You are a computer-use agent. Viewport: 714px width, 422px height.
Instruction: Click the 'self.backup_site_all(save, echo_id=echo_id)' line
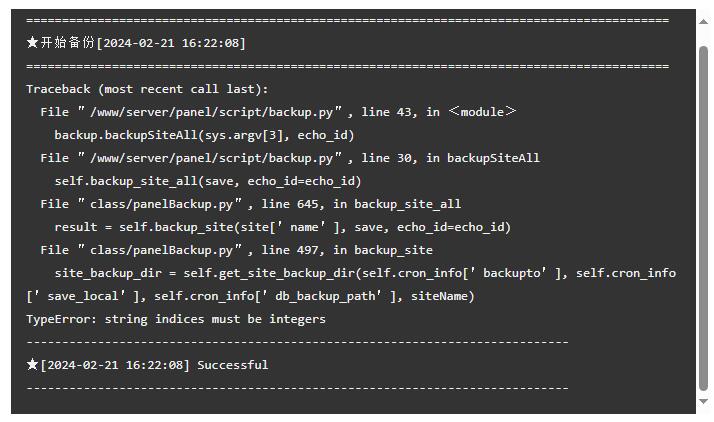click(x=208, y=181)
